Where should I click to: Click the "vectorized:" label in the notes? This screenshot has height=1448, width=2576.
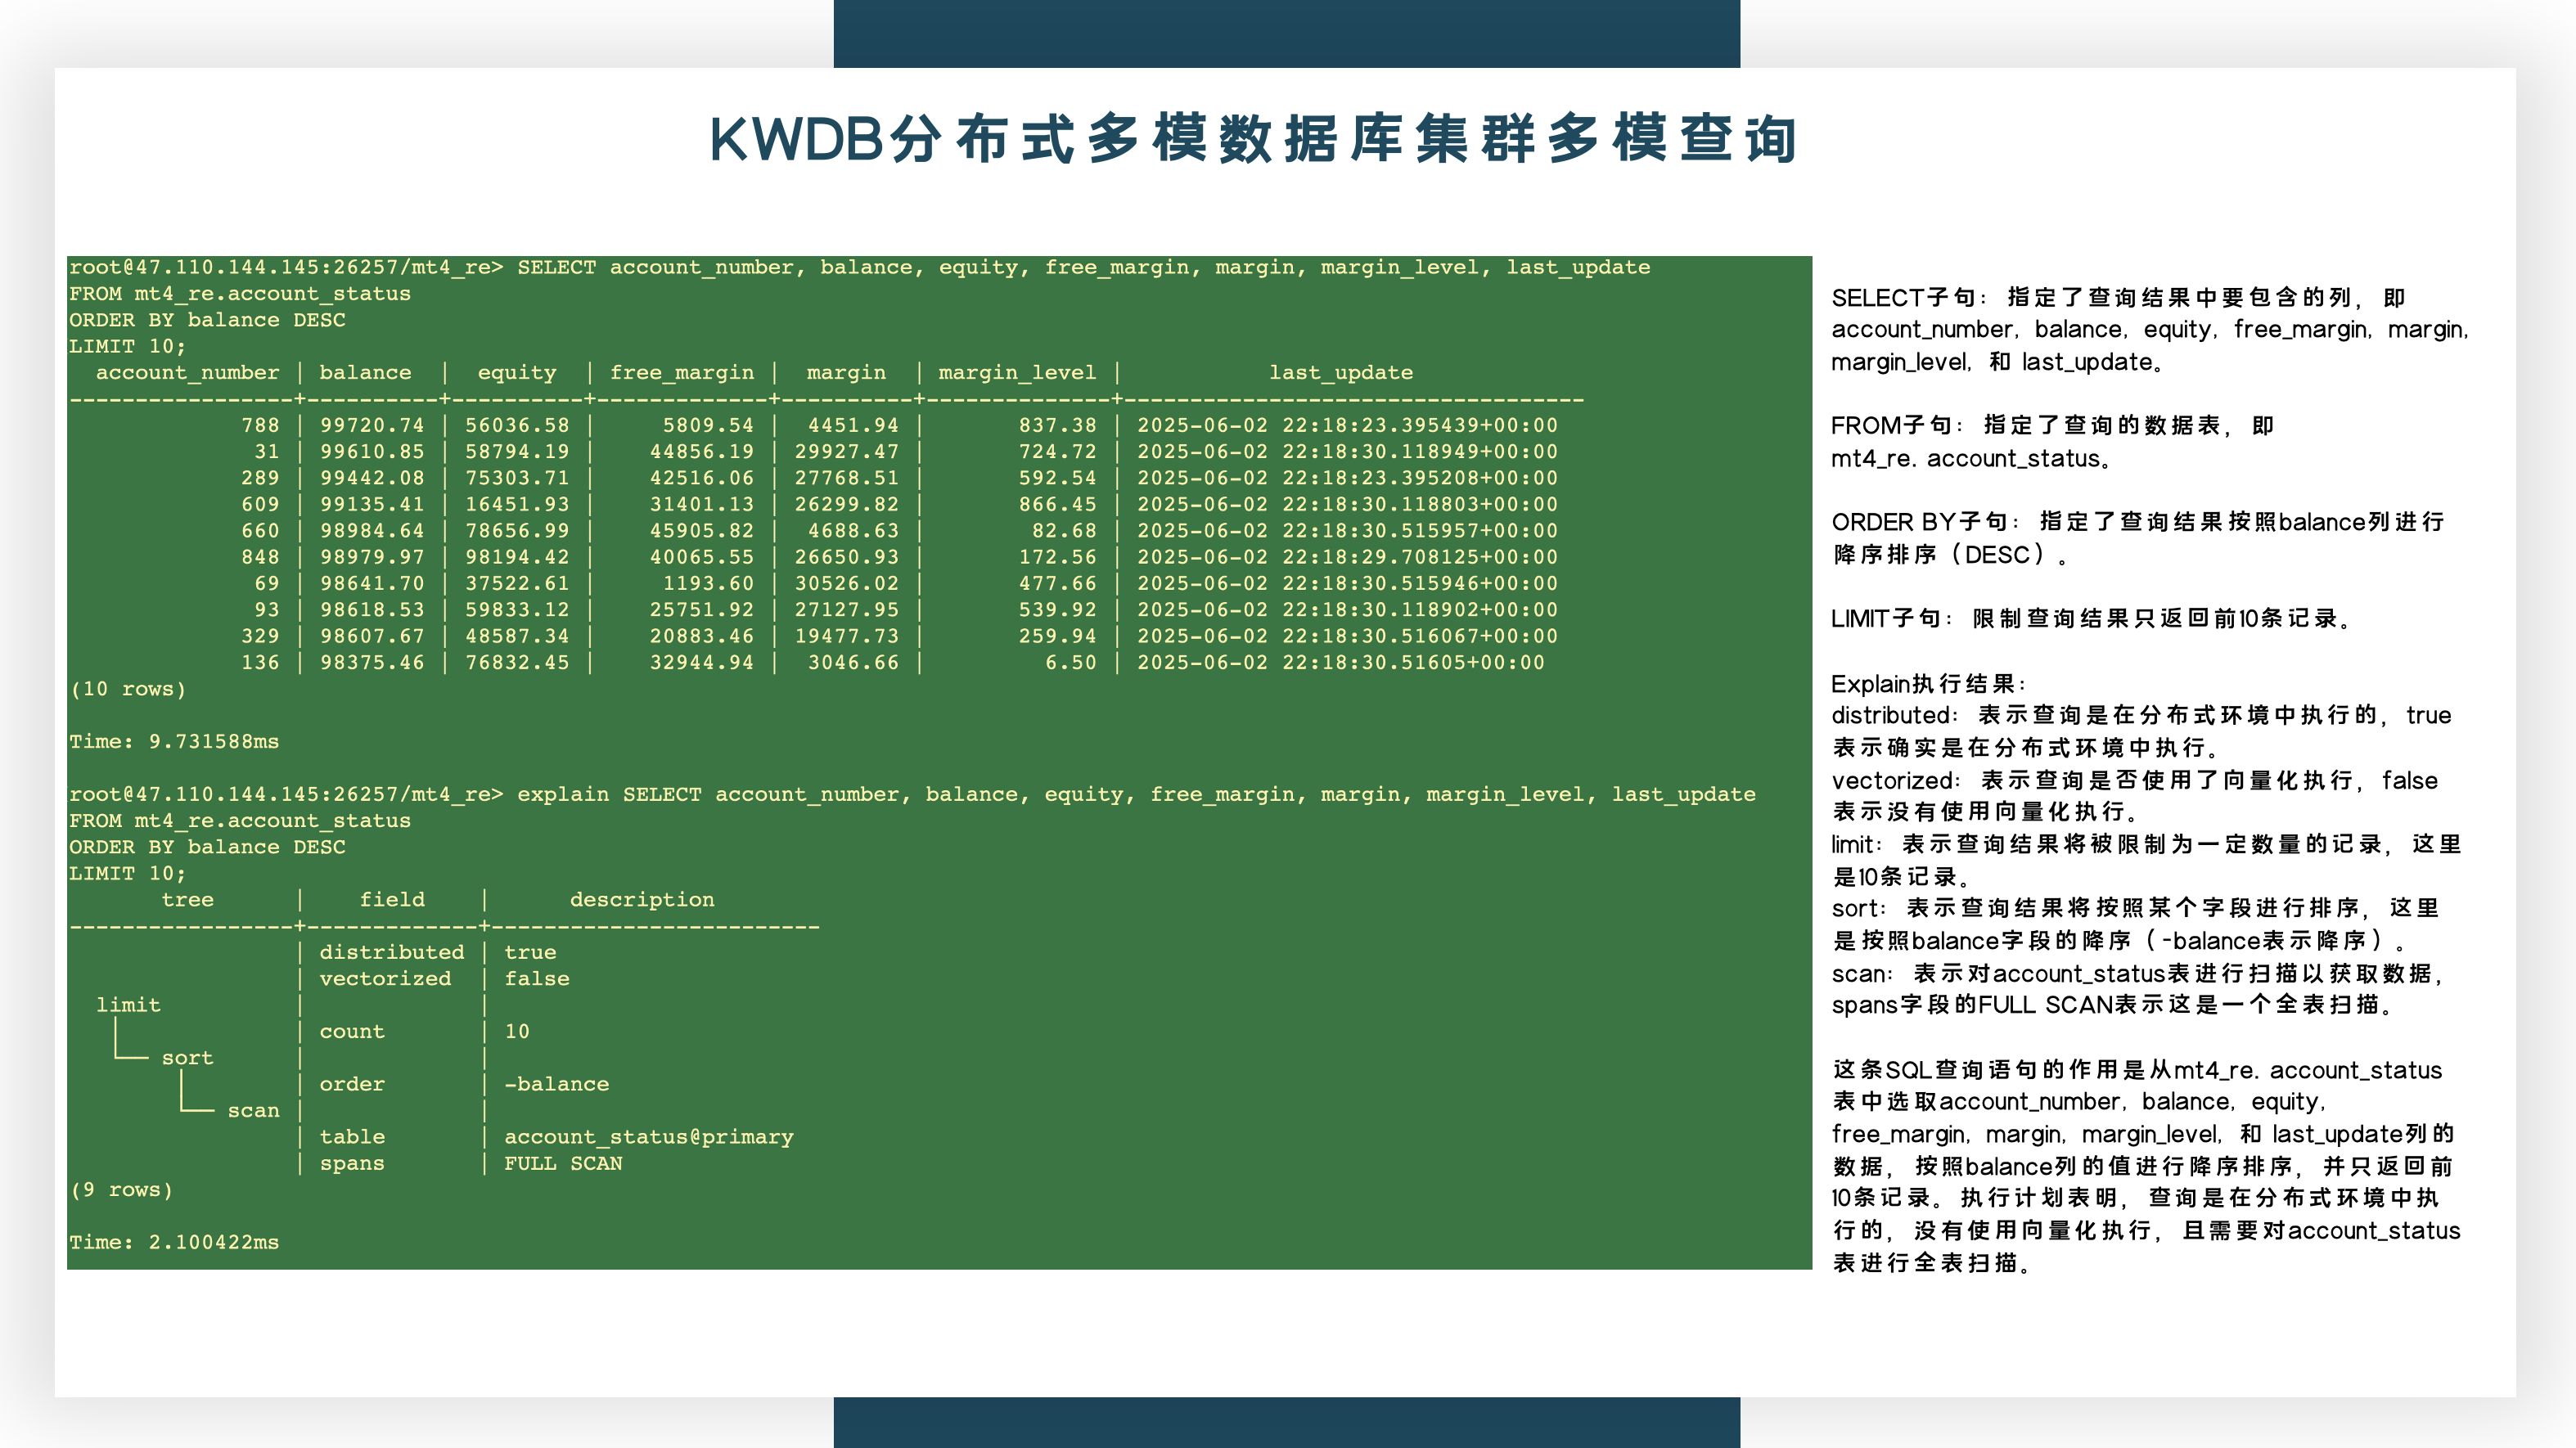point(1896,781)
